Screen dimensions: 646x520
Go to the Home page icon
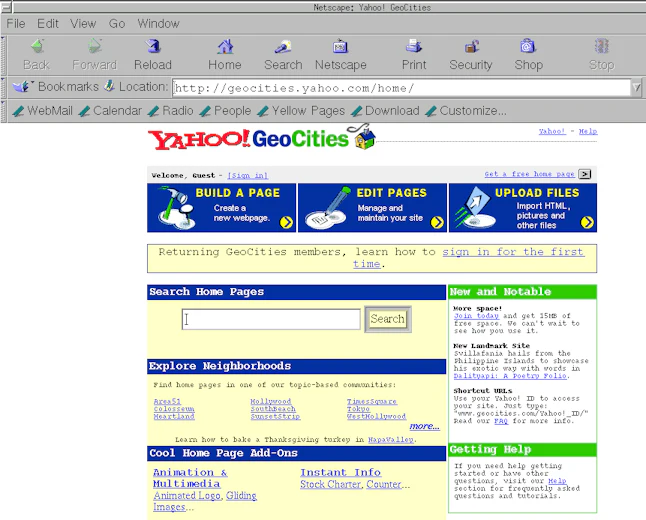pyautogui.click(x=225, y=47)
